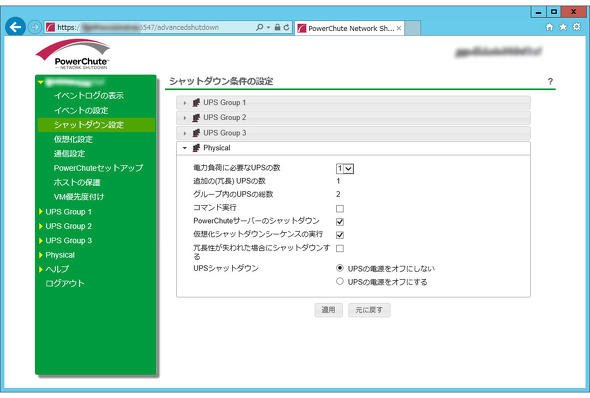Click the site favicon in the address bar
590x398 pixels.
tap(50, 27)
